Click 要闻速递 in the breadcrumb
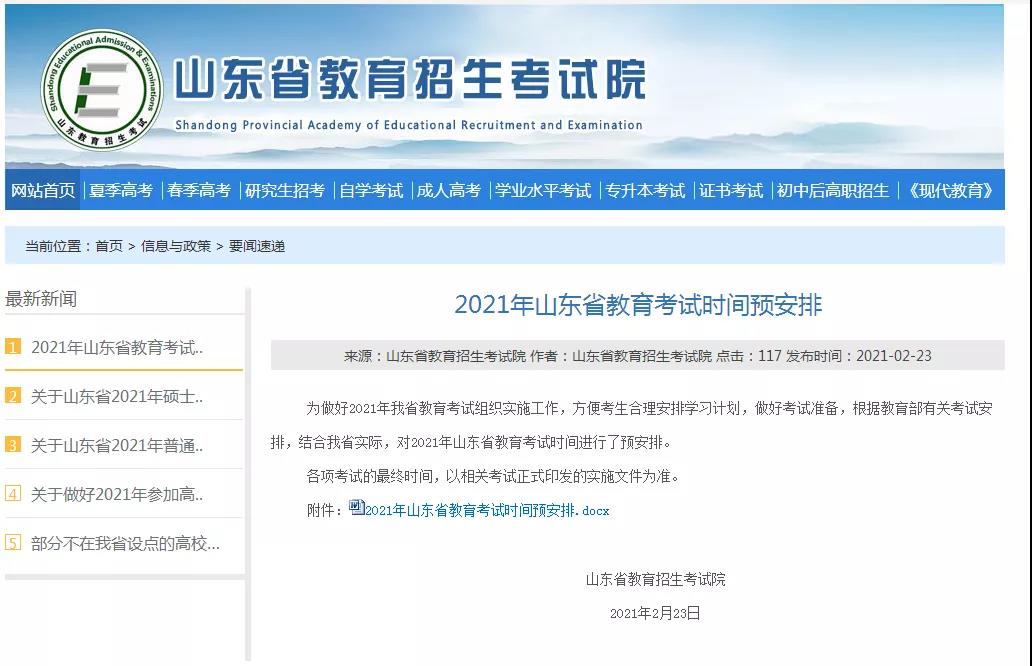The height and width of the screenshot is (666, 1032). pos(257,246)
